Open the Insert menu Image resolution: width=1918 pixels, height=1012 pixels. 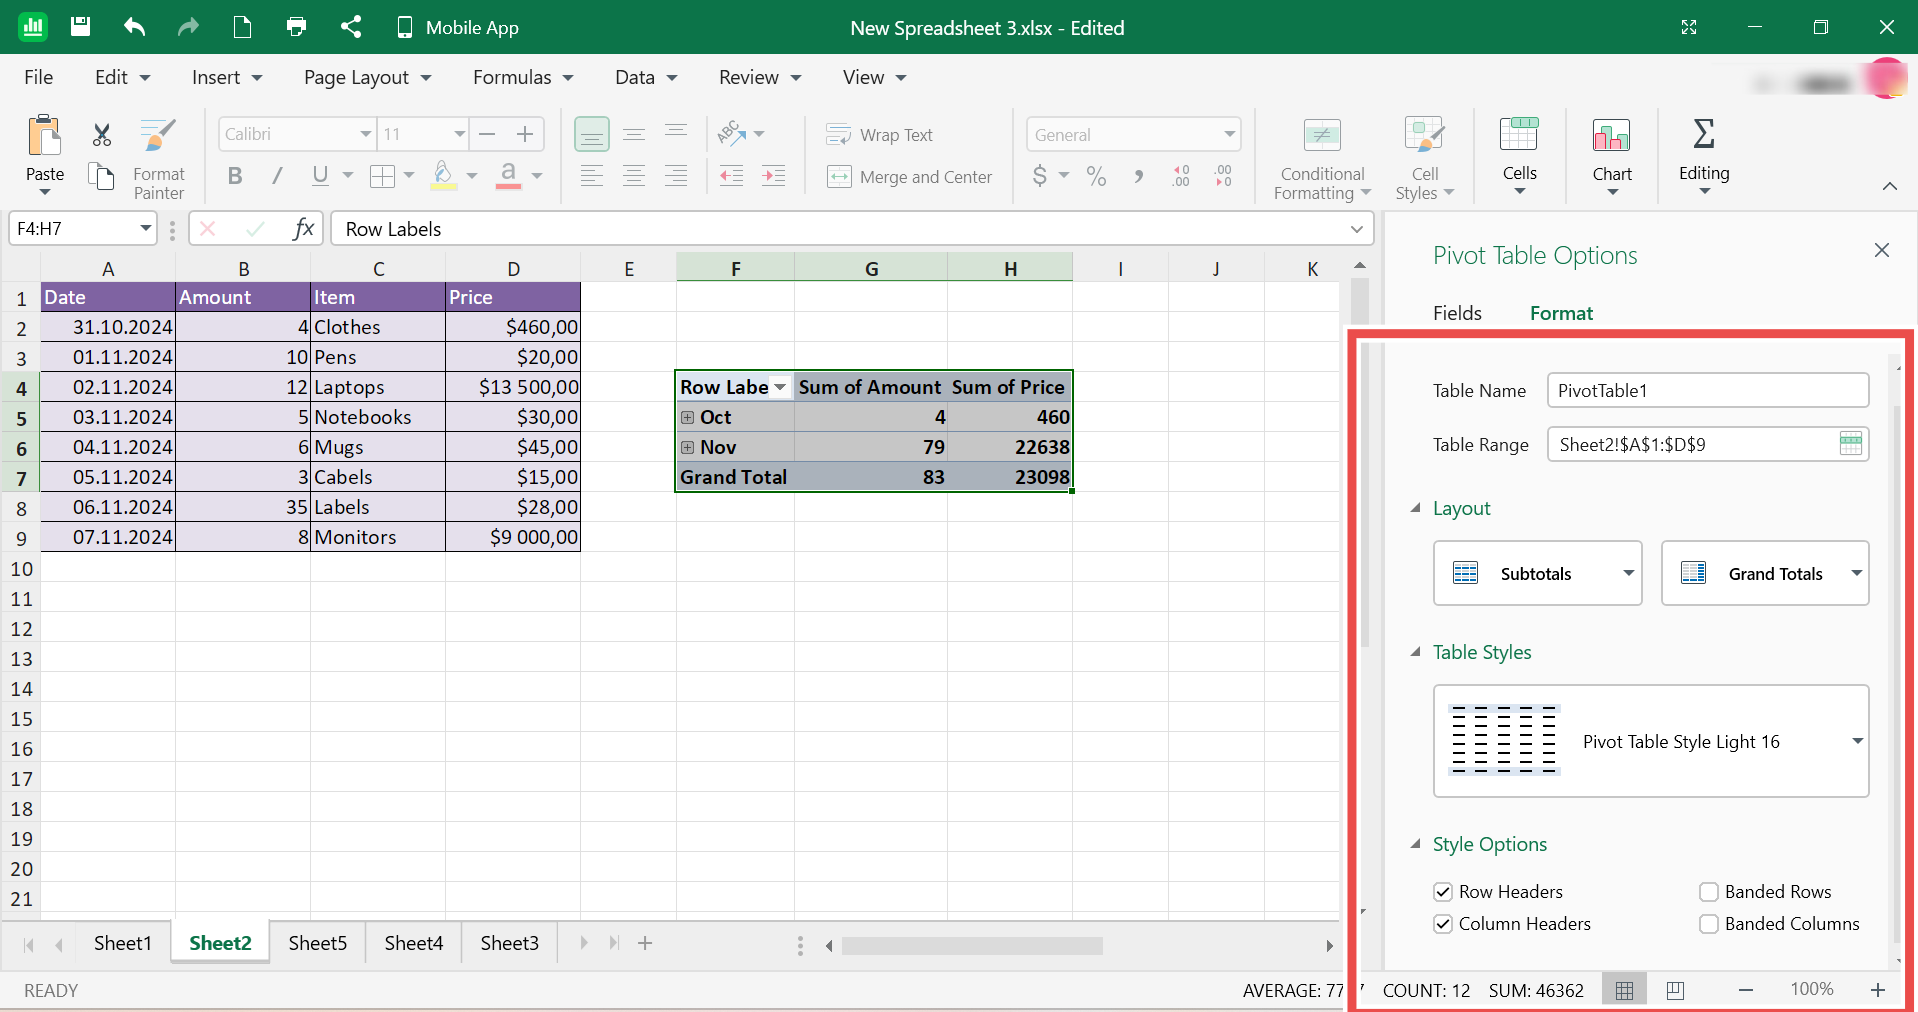227,77
